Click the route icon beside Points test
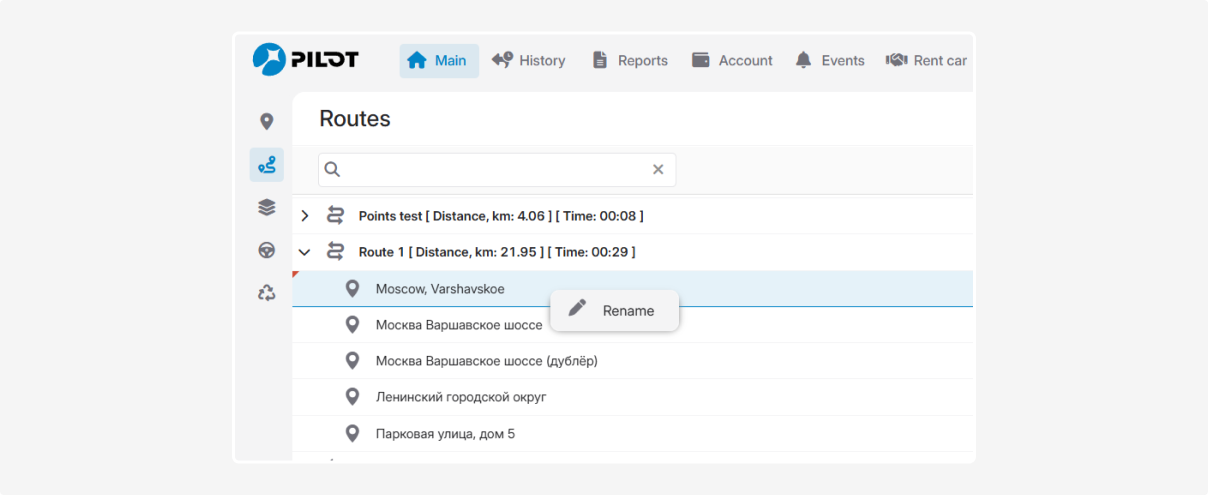The width and height of the screenshot is (1208, 495). (336, 216)
